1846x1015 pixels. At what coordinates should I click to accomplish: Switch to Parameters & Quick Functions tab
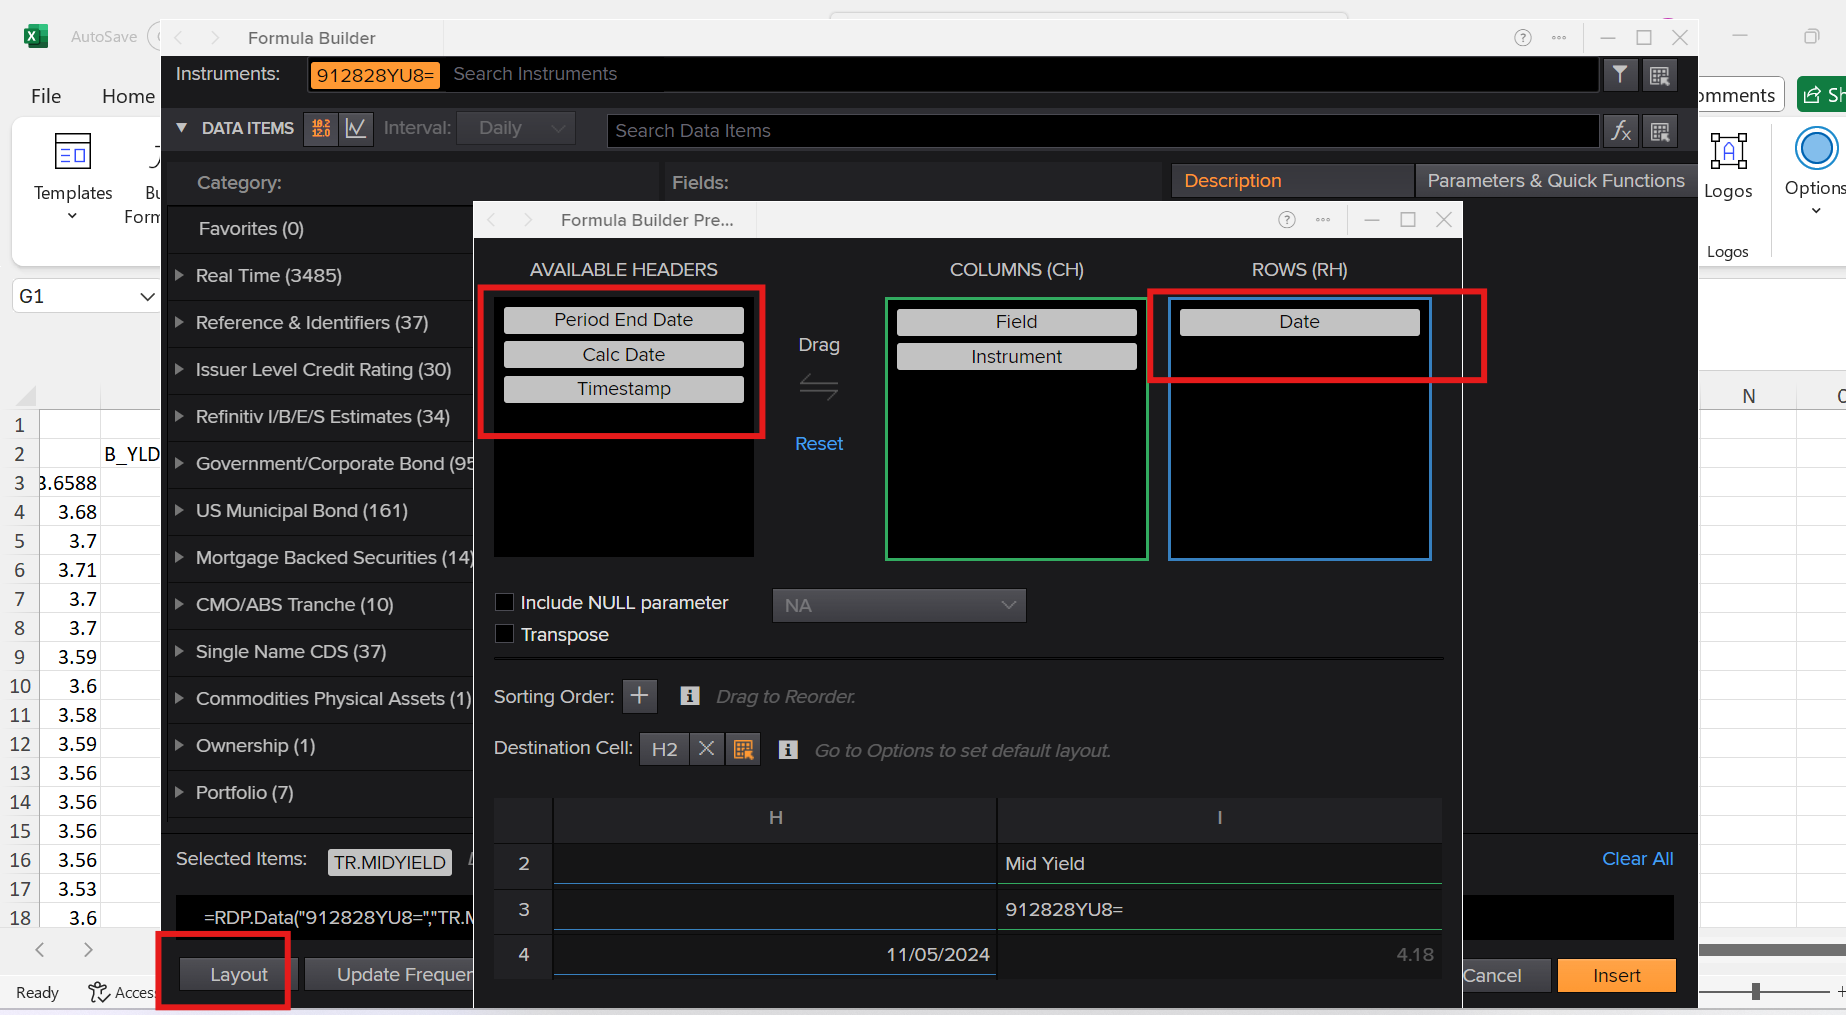pos(1556,181)
